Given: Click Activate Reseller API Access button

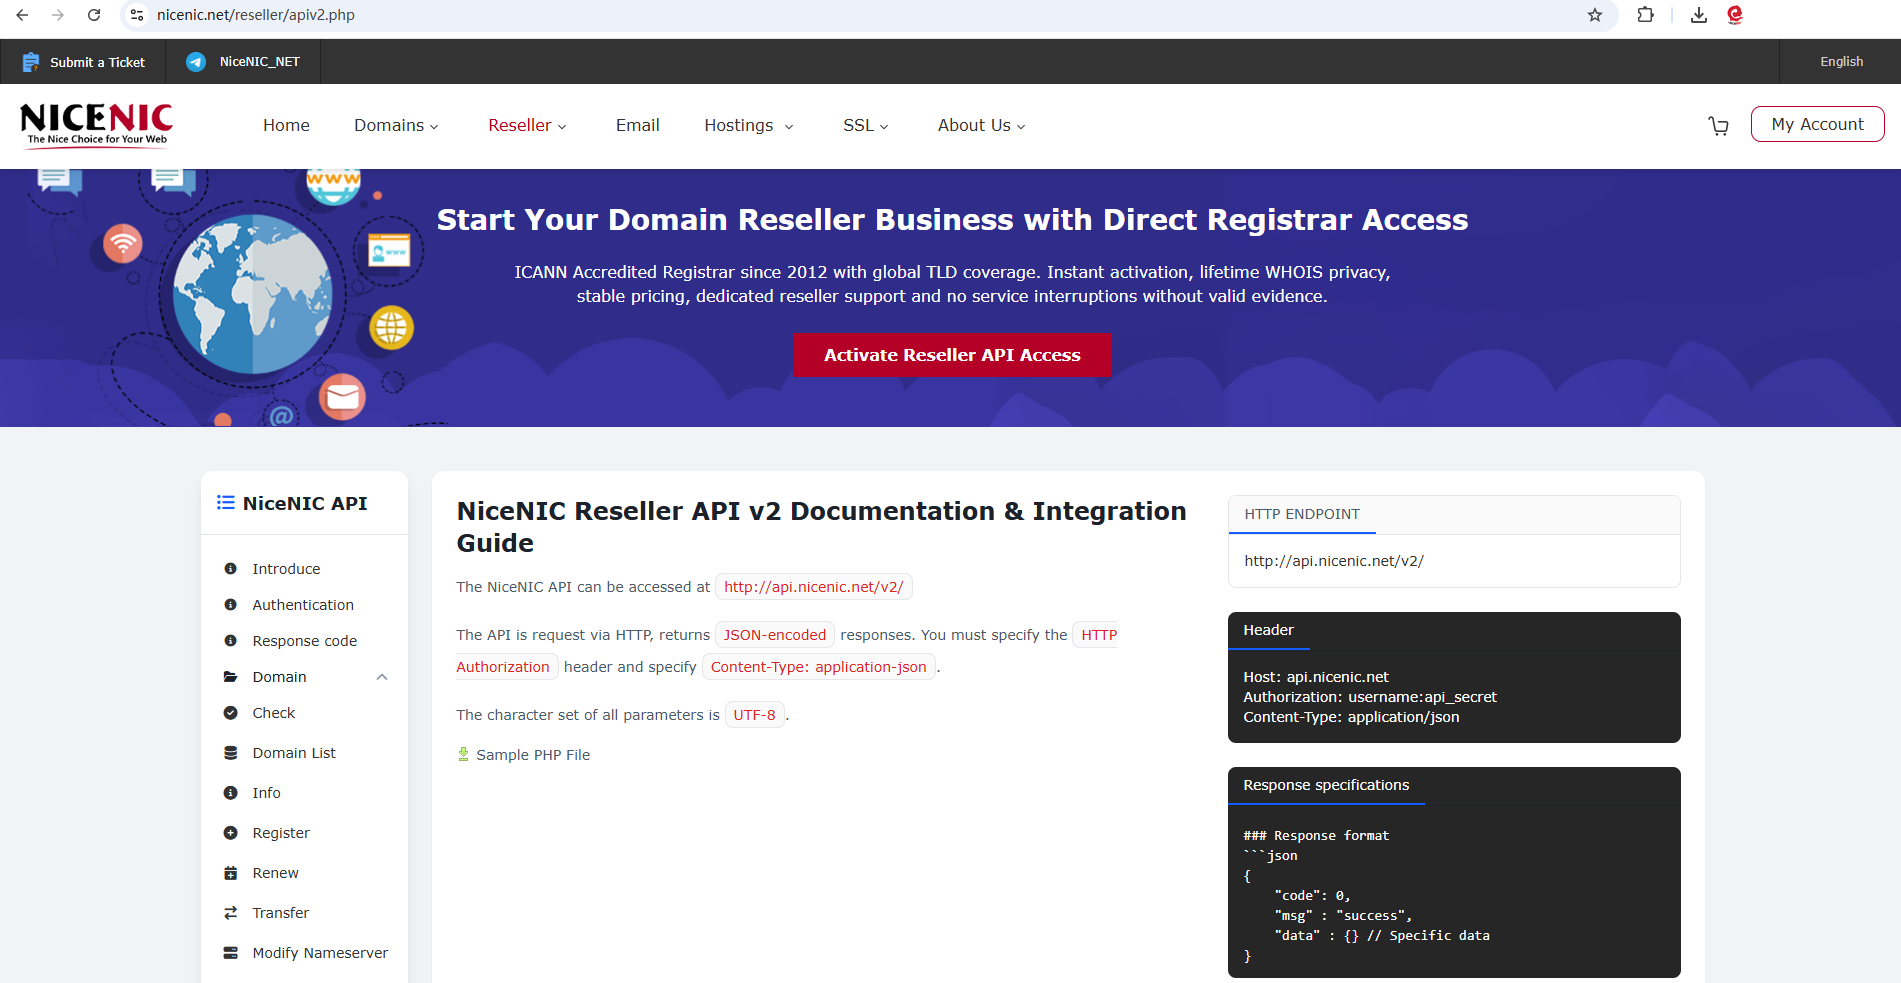Looking at the screenshot, I should click(x=952, y=355).
